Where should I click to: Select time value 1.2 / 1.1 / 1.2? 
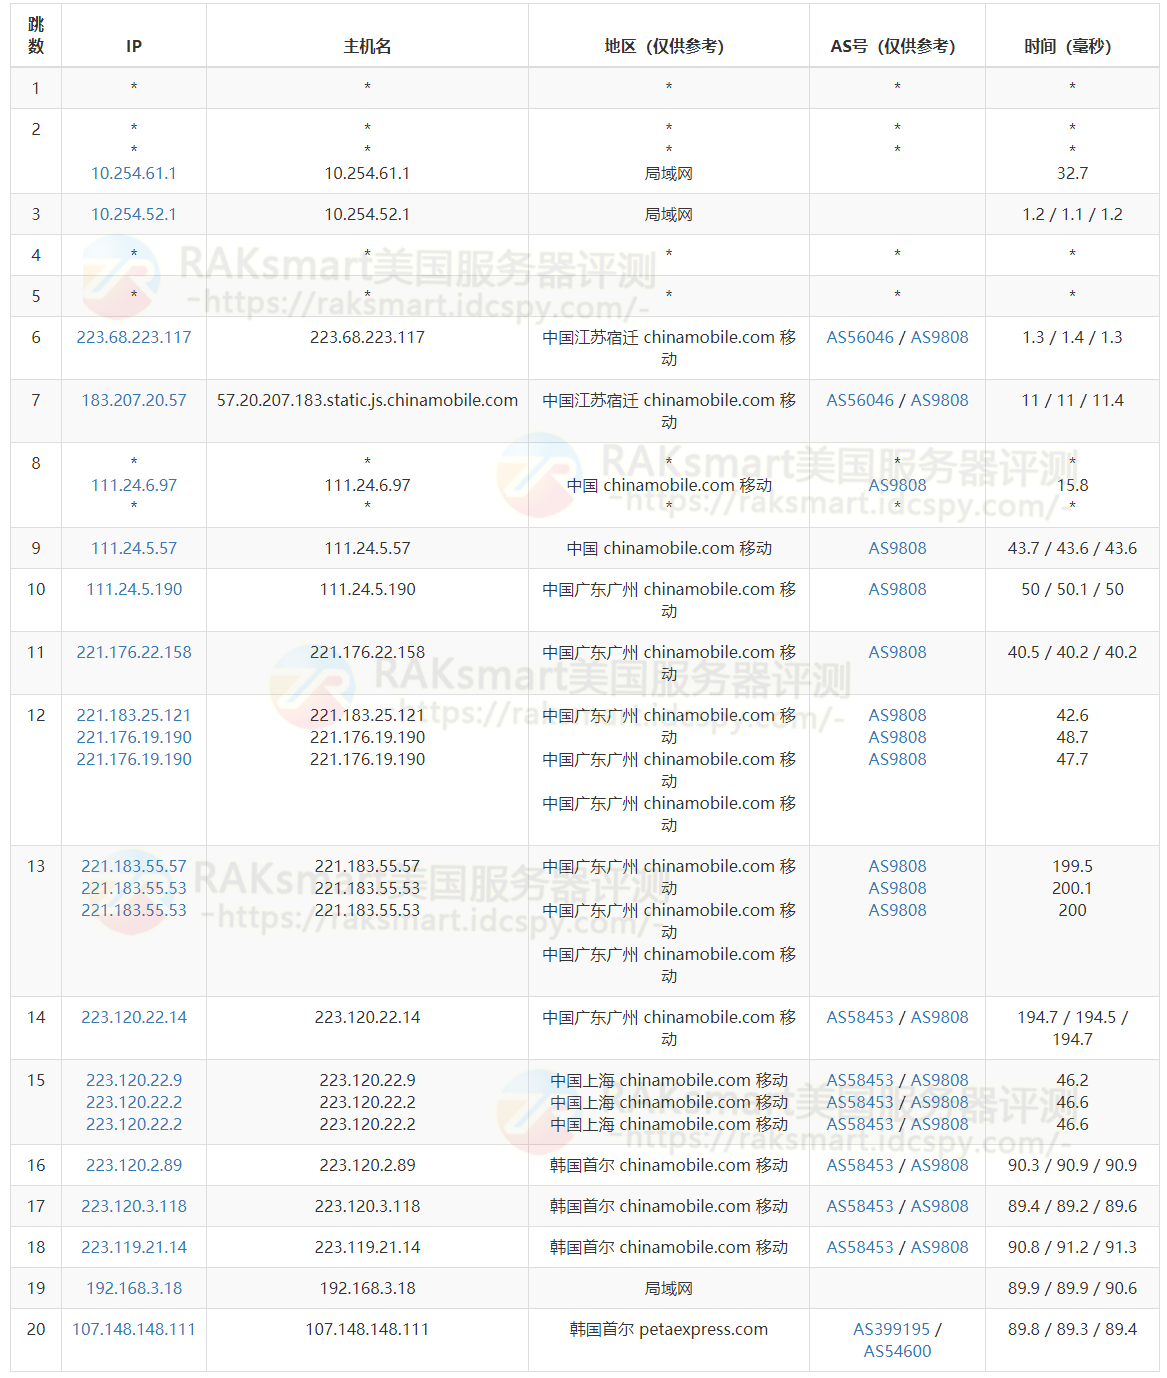coord(1072,214)
